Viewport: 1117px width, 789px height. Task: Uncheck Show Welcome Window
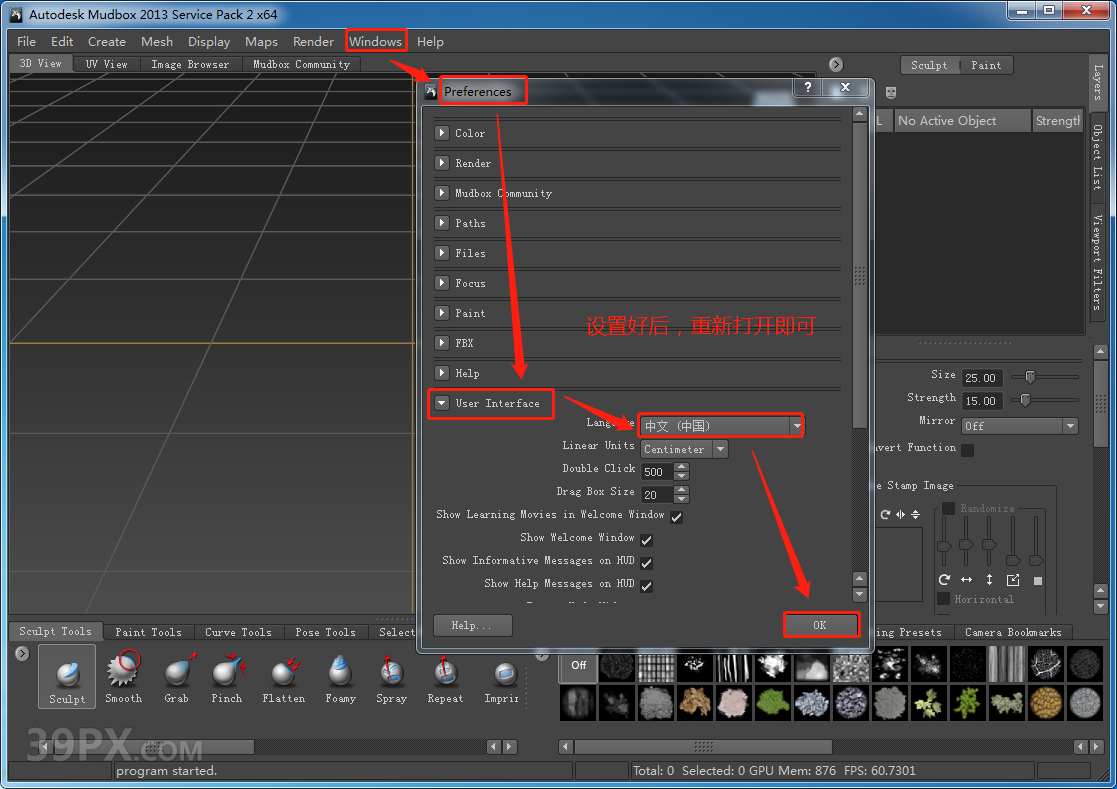coord(646,538)
